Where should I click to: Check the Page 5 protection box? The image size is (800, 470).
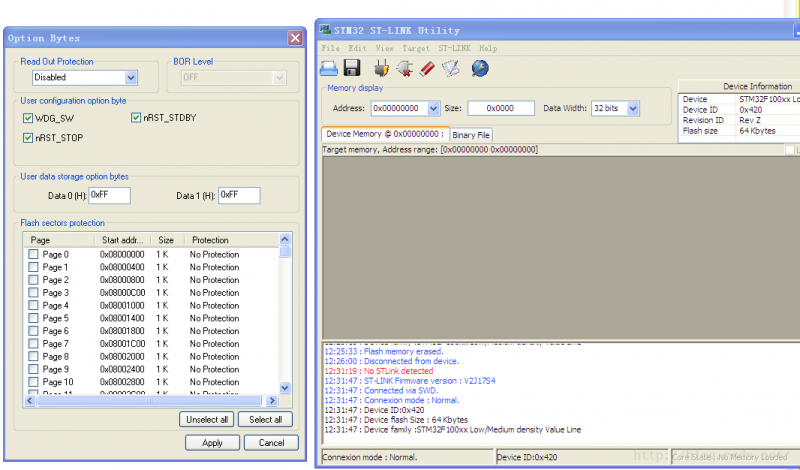[x=33, y=317]
